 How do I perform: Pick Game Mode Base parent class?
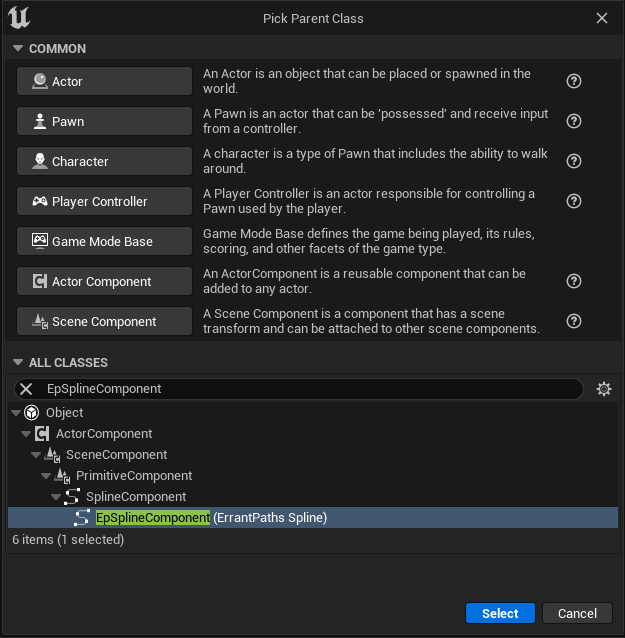(104, 241)
